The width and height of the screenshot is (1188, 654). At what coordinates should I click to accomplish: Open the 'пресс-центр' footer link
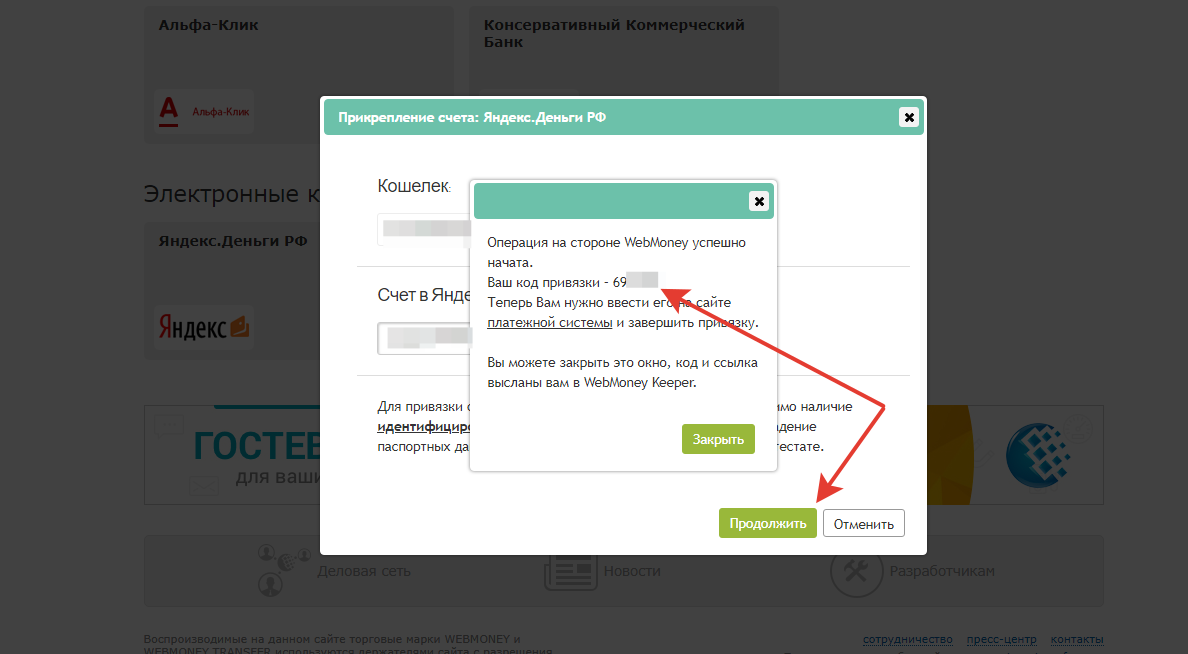pyautogui.click(x=1001, y=640)
